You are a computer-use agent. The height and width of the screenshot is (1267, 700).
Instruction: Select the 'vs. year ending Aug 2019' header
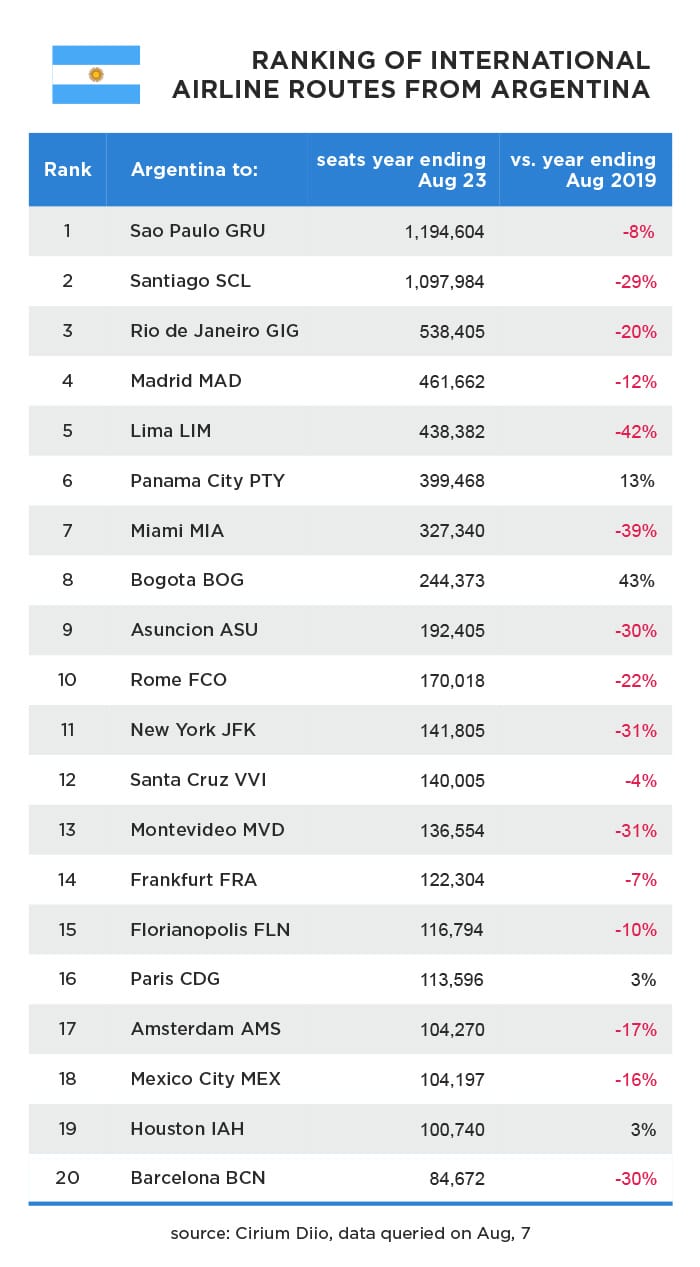[x=583, y=170]
